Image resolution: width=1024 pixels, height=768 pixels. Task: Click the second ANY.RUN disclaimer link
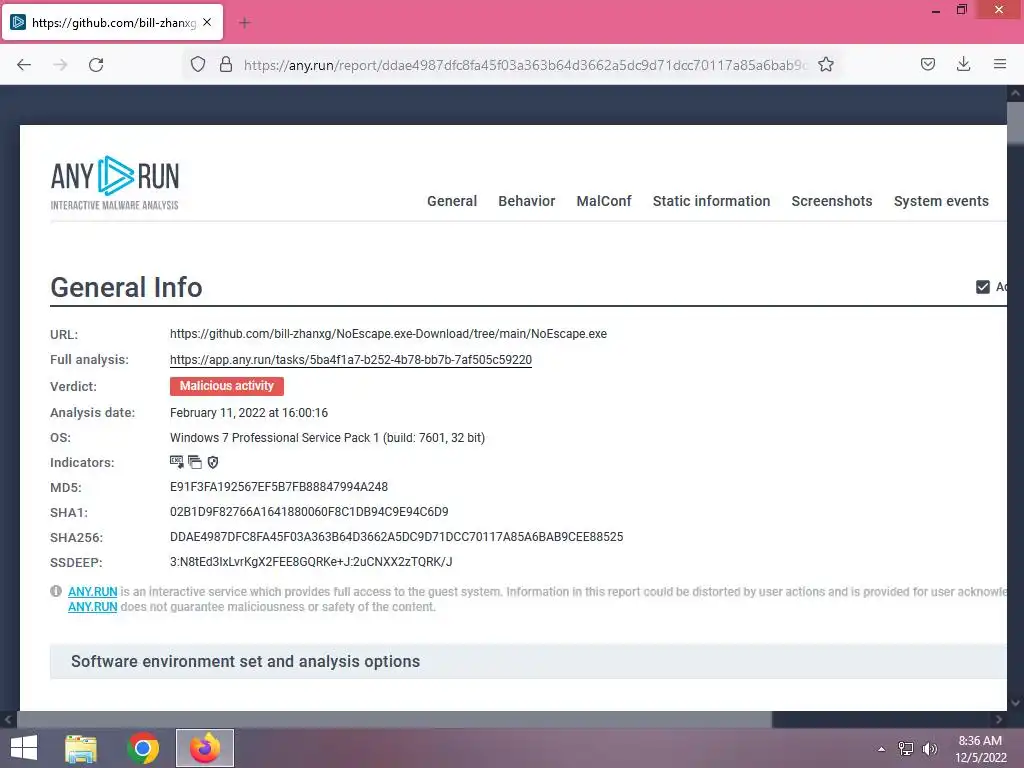pyautogui.click(x=93, y=607)
